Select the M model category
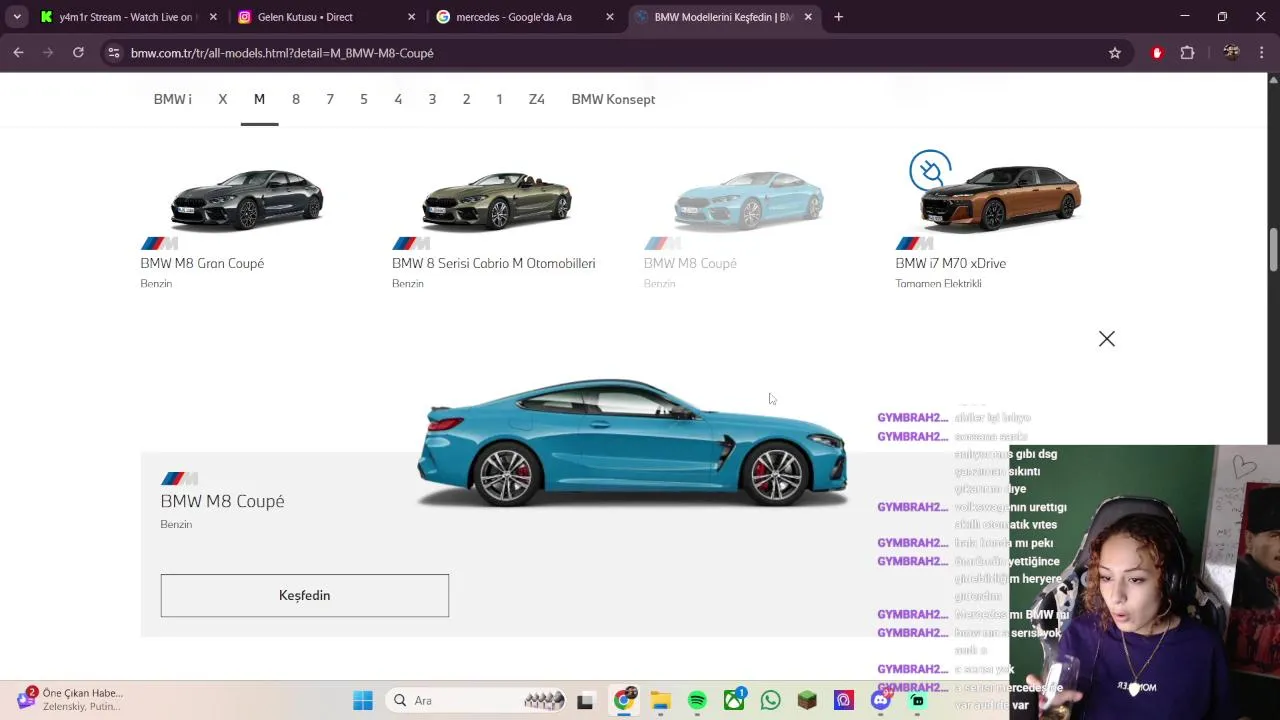The width and height of the screenshot is (1280, 720). coord(259,99)
